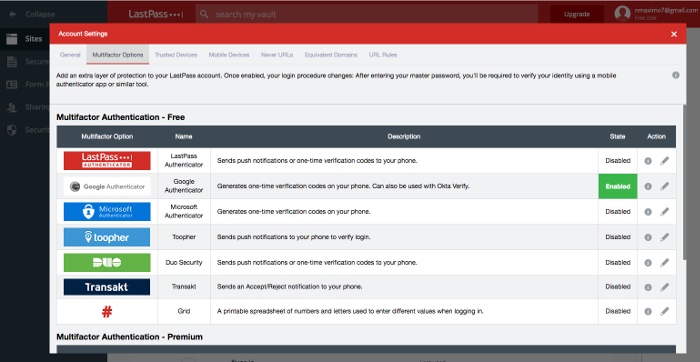Click the Disabled state for Toopher
This screenshot has width=700, height=362.
(617, 237)
